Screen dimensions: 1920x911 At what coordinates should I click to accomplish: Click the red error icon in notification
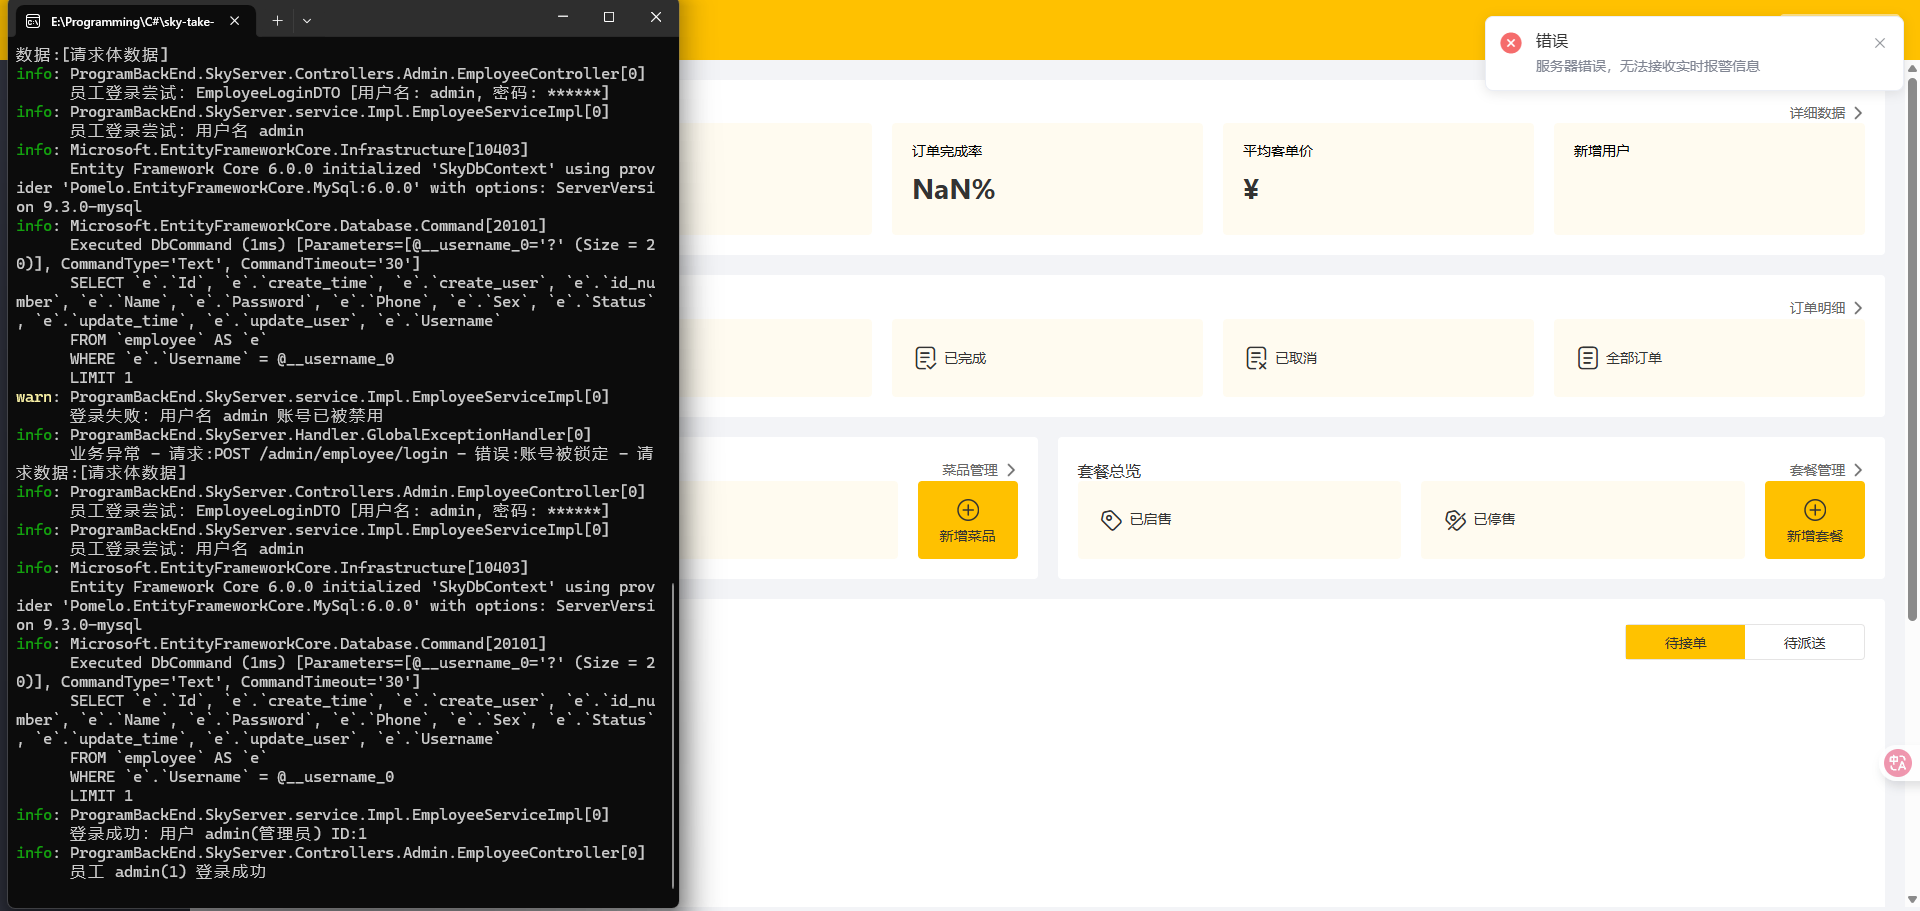click(1511, 43)
